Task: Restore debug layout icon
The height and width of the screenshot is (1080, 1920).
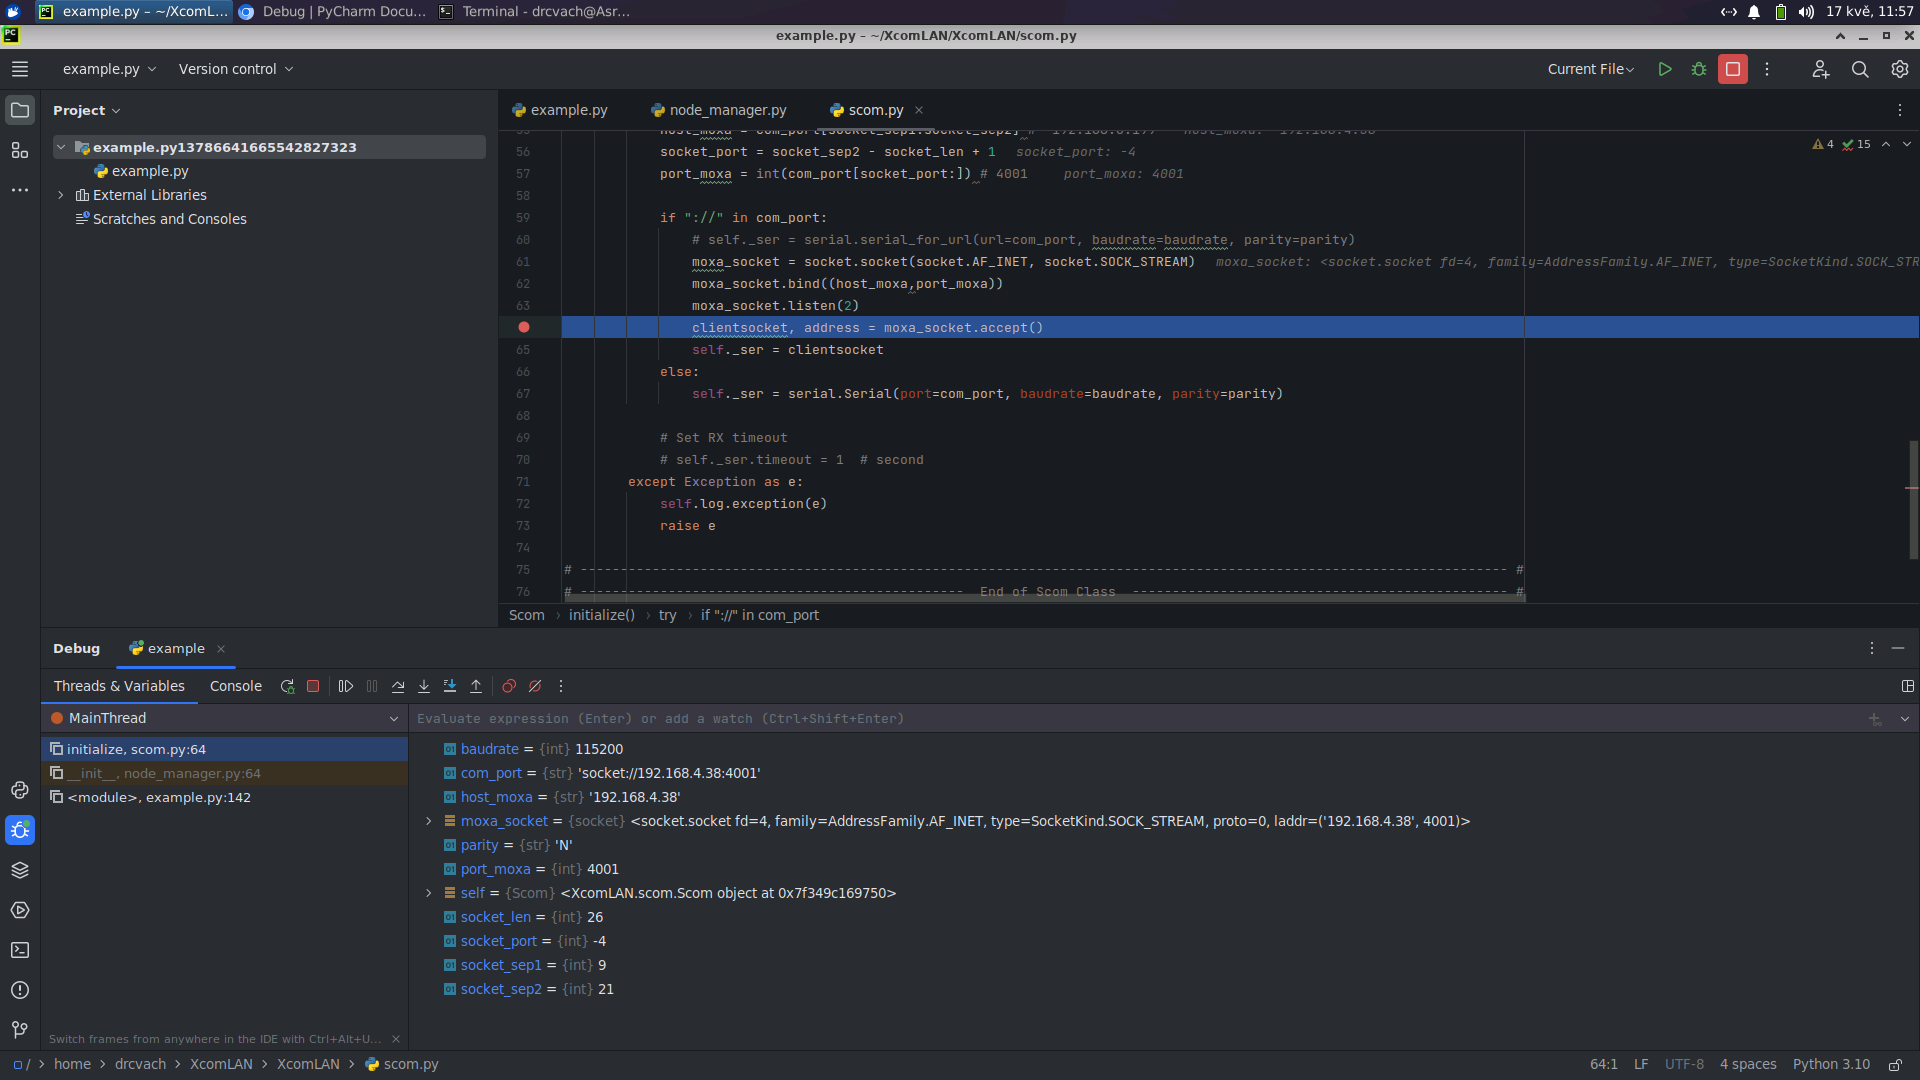Action: coord(1908,686)
